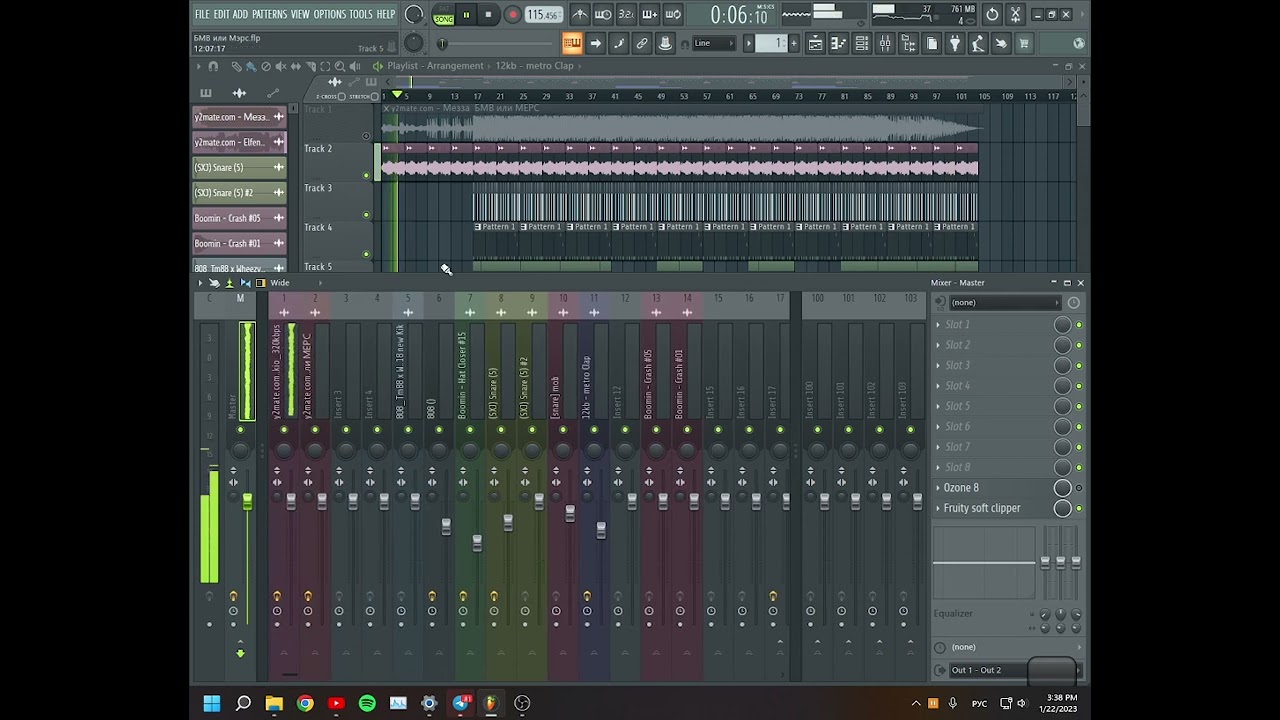The height and width of the screenshot is (720, 1280).
Task: Click the globe news icon
Action: [x=1078, y=43]
